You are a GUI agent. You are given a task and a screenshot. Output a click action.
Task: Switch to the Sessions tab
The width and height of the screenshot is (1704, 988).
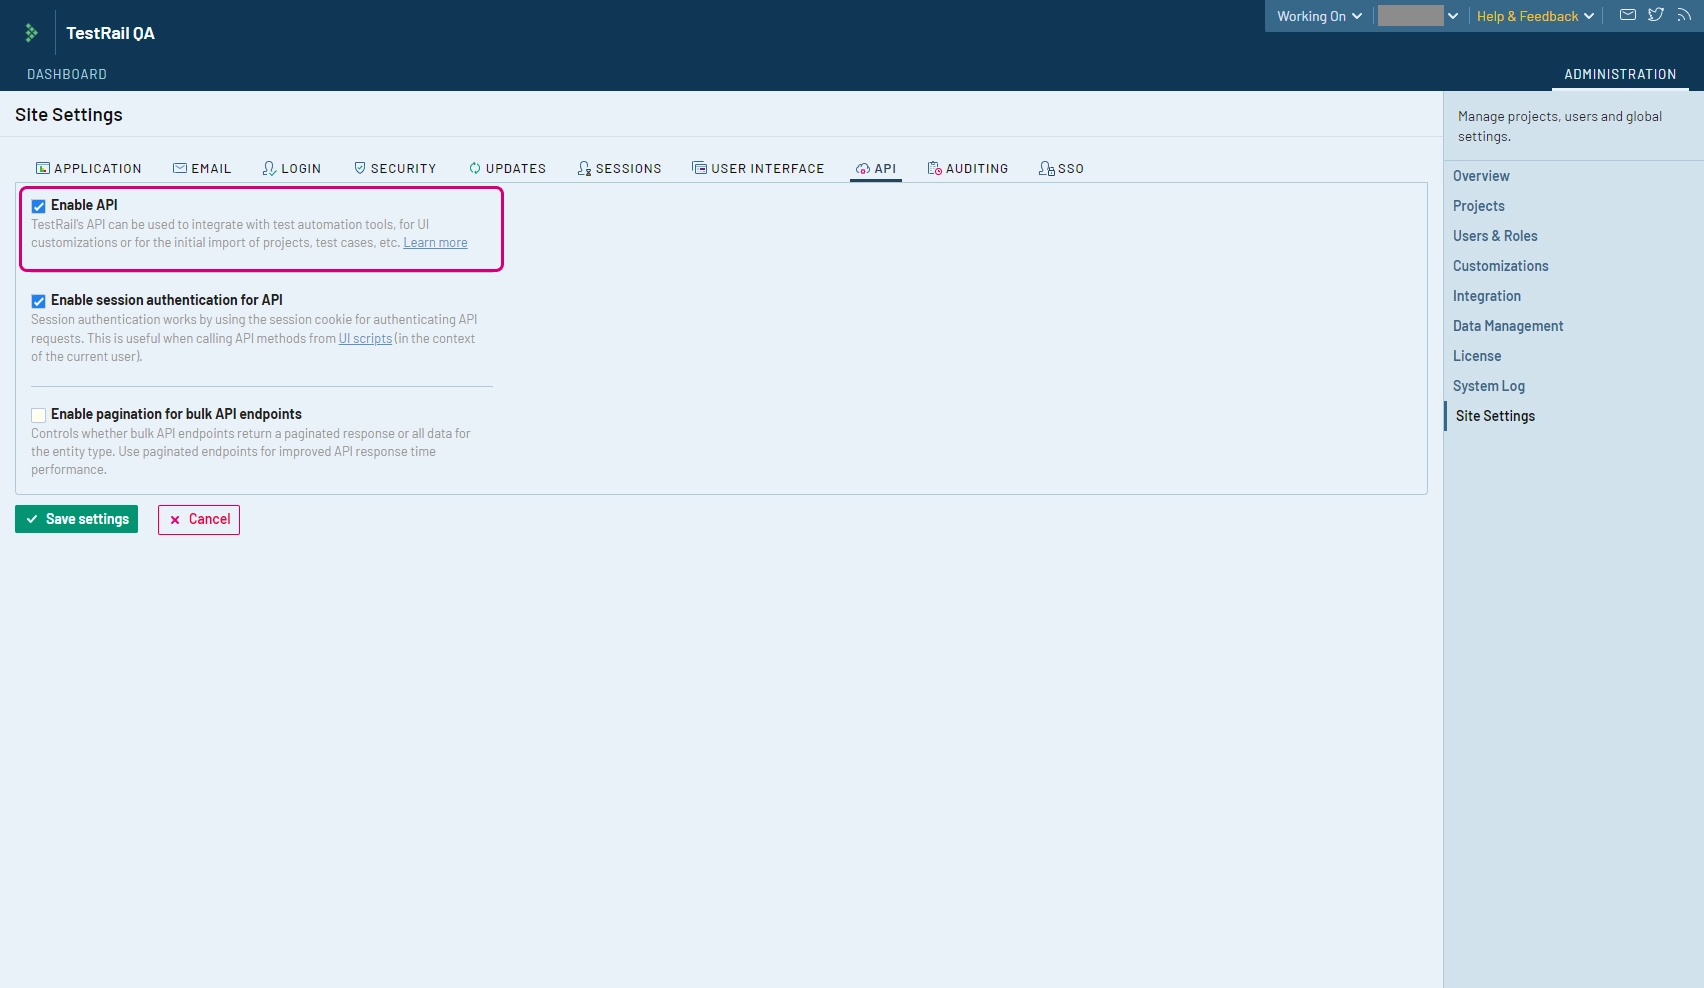(x=619, y=168)
